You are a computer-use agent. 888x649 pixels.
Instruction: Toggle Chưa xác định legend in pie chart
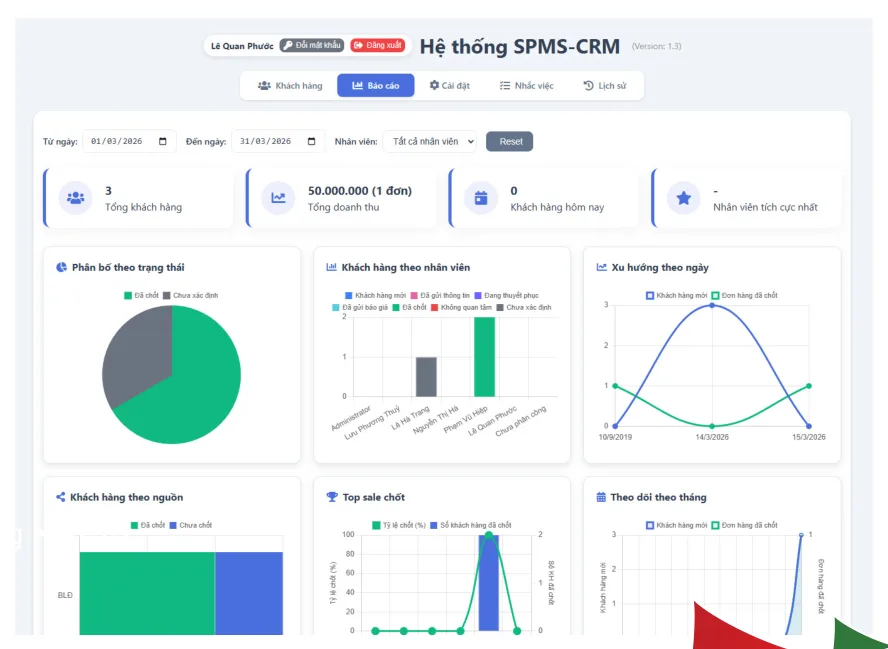click(190, 296)
